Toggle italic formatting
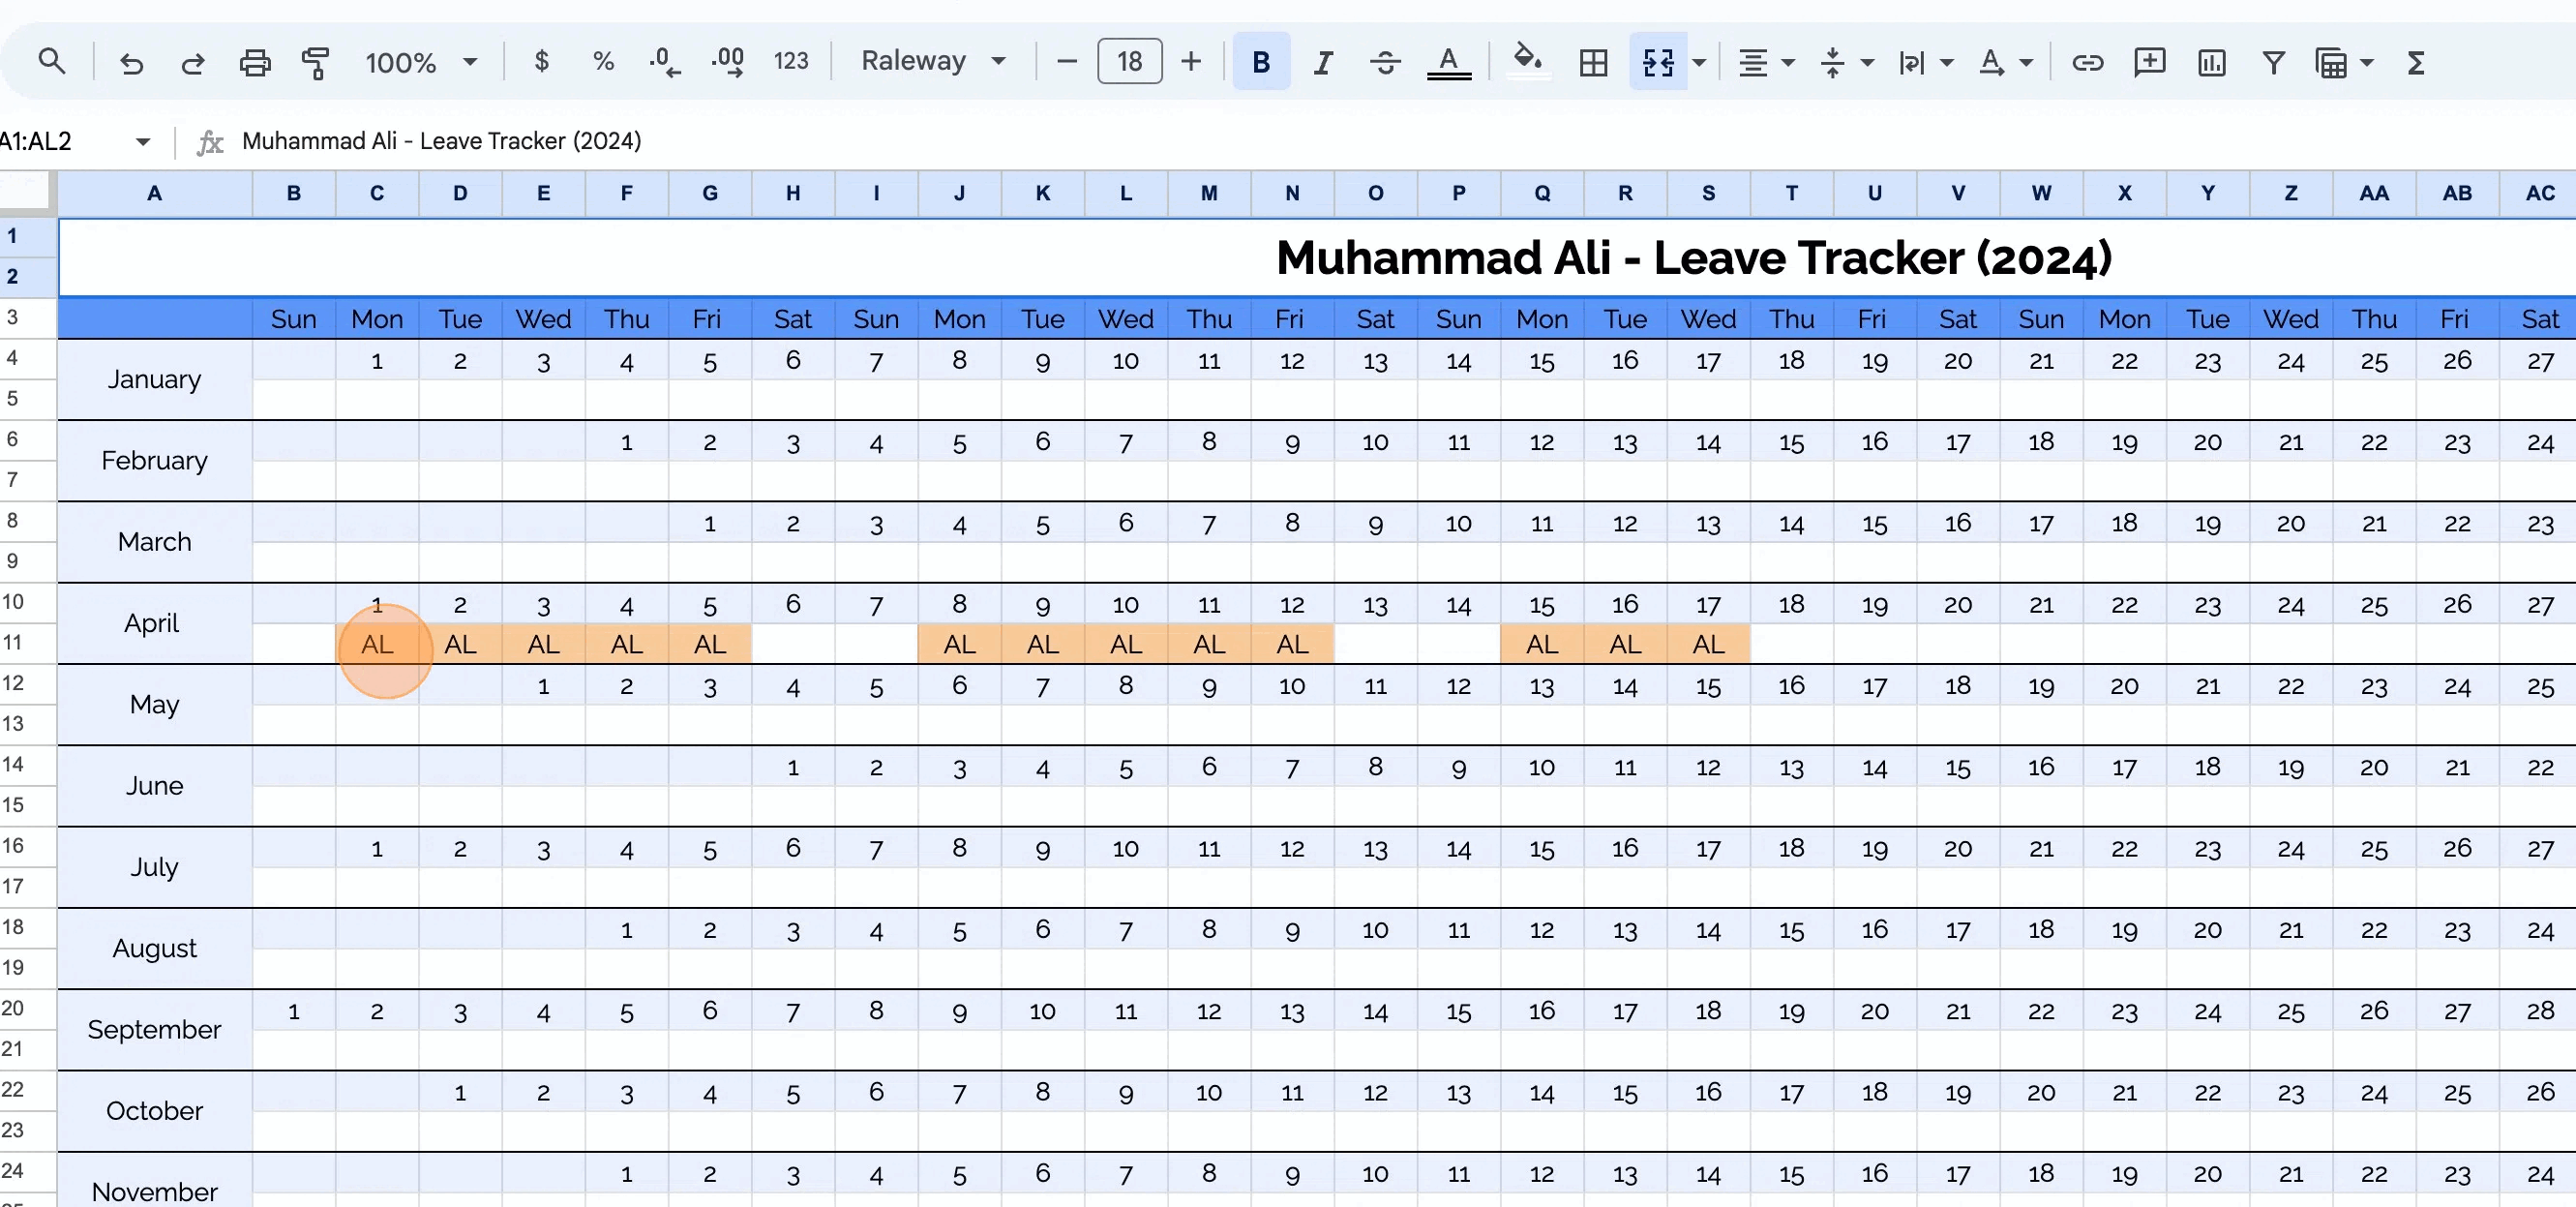The image size is (2576, 1207). pos(1323,62)
